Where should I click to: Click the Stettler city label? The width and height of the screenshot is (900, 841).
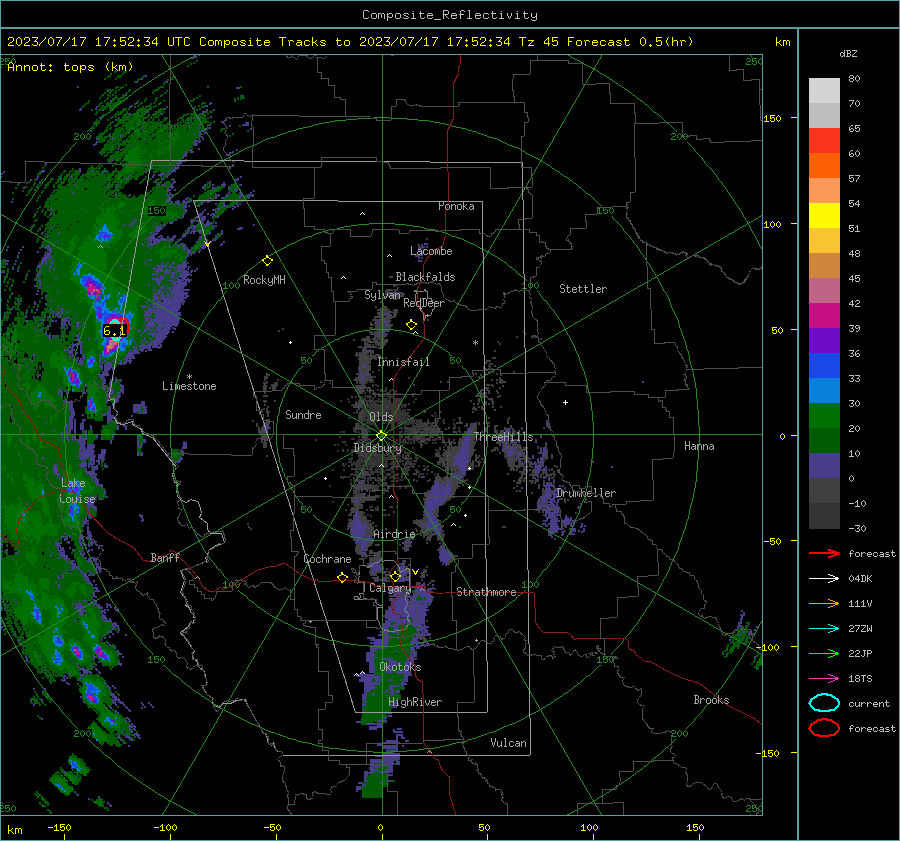pyautogui.click(x=583, y=289)
